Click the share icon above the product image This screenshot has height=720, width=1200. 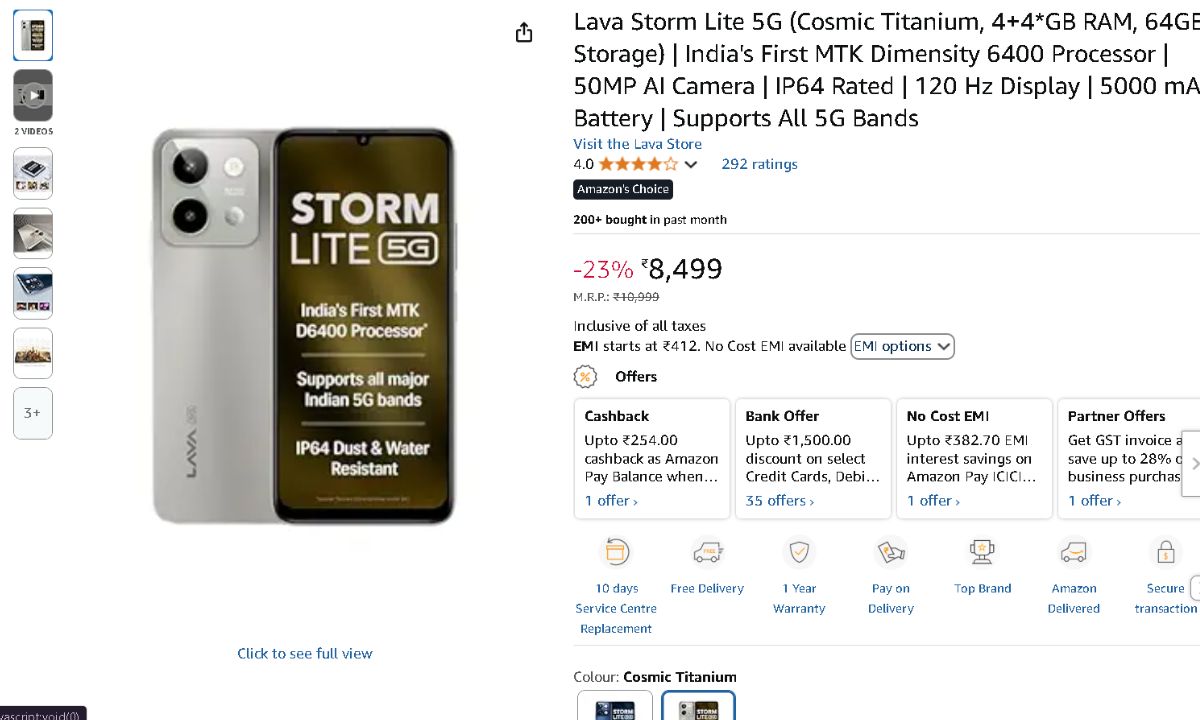[524, 33]
